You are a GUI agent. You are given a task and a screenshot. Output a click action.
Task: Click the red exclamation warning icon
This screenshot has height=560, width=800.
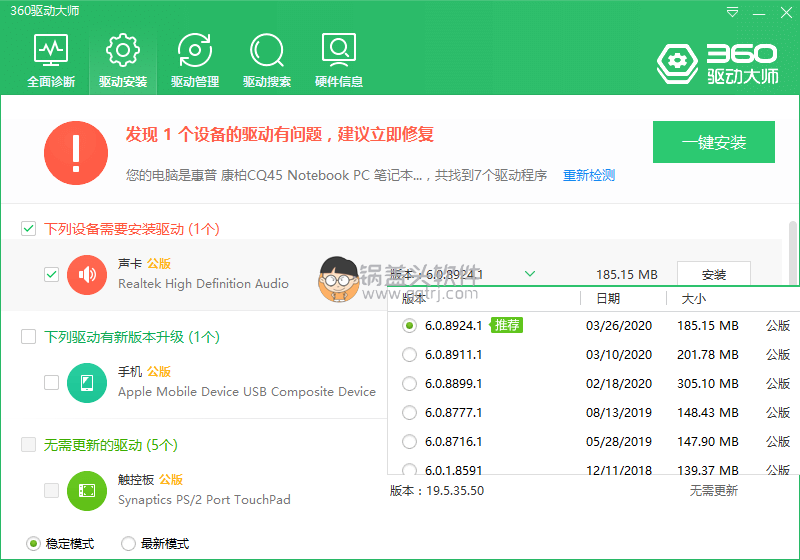point(76,153)
